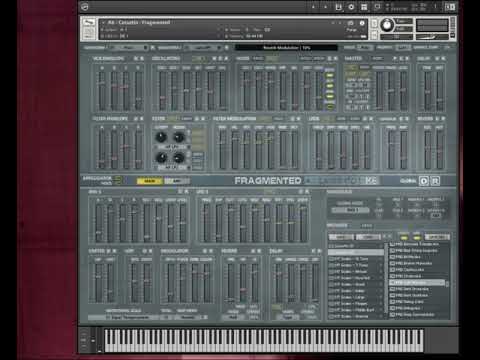Screen dimensions: 480x360
Task: Toggle the third green switch in Mixer section
Action: pyautogui.click(x=330, y=96)
